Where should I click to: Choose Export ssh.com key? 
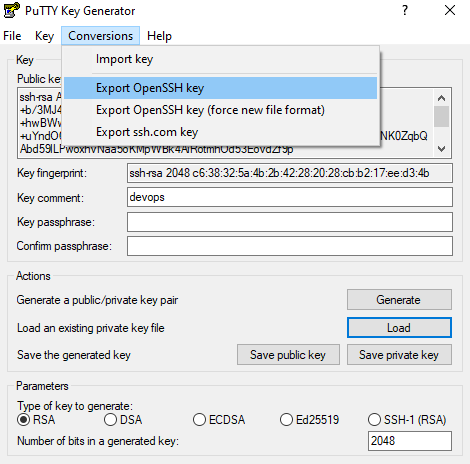pos(220,132)
